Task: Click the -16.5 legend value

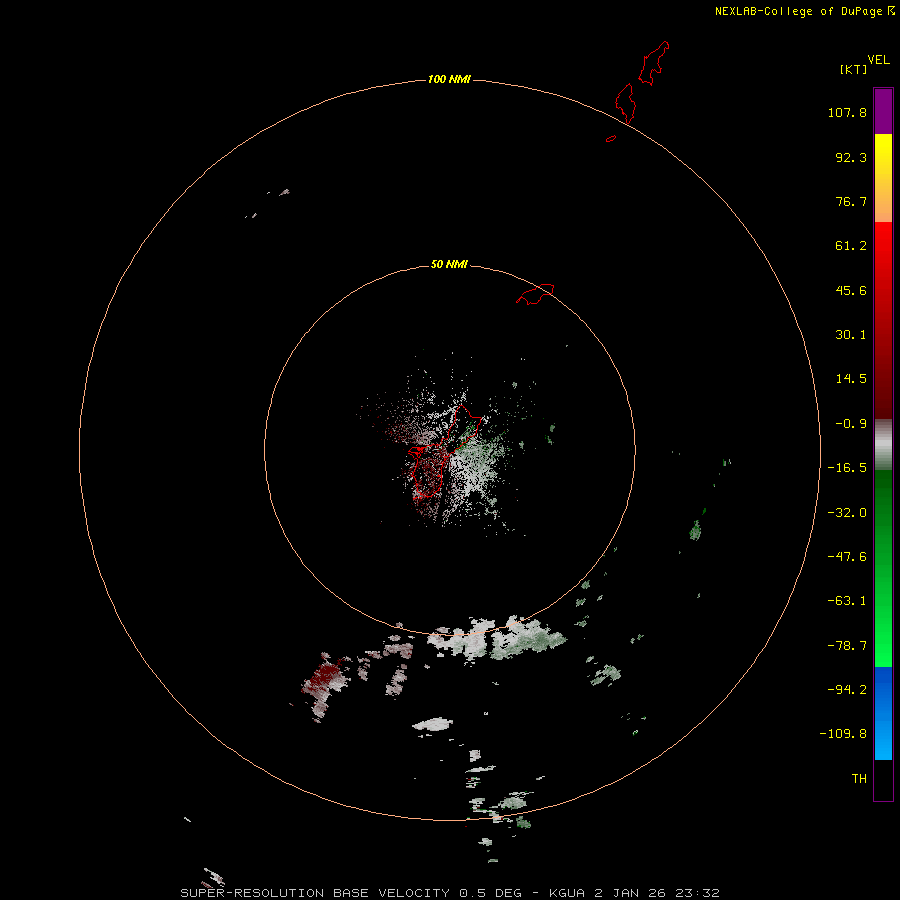Action: (x=847, y=468)
